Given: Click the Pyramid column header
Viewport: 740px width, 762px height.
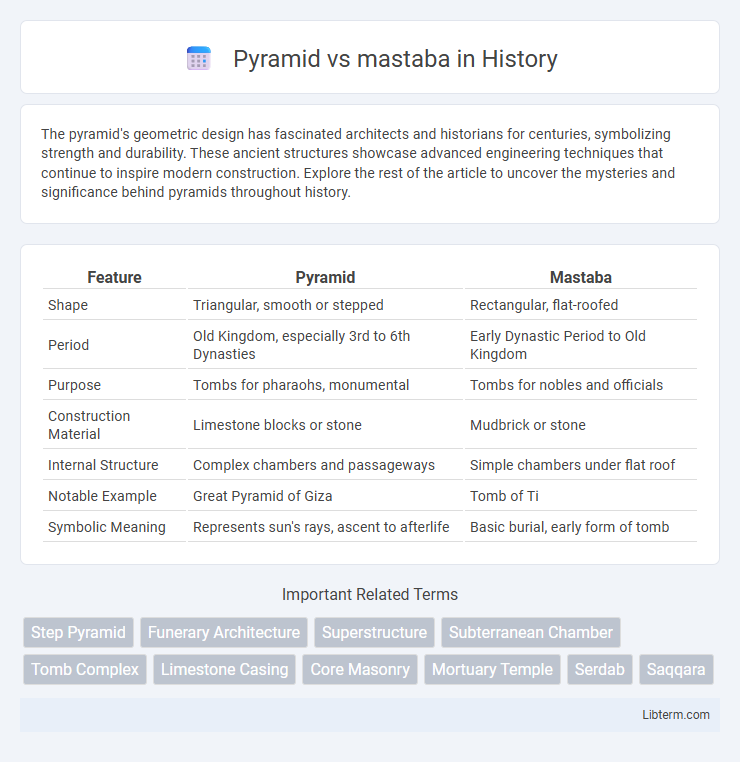Looking at the screenshot, I should pyautogui.click(x=325, y=277).
